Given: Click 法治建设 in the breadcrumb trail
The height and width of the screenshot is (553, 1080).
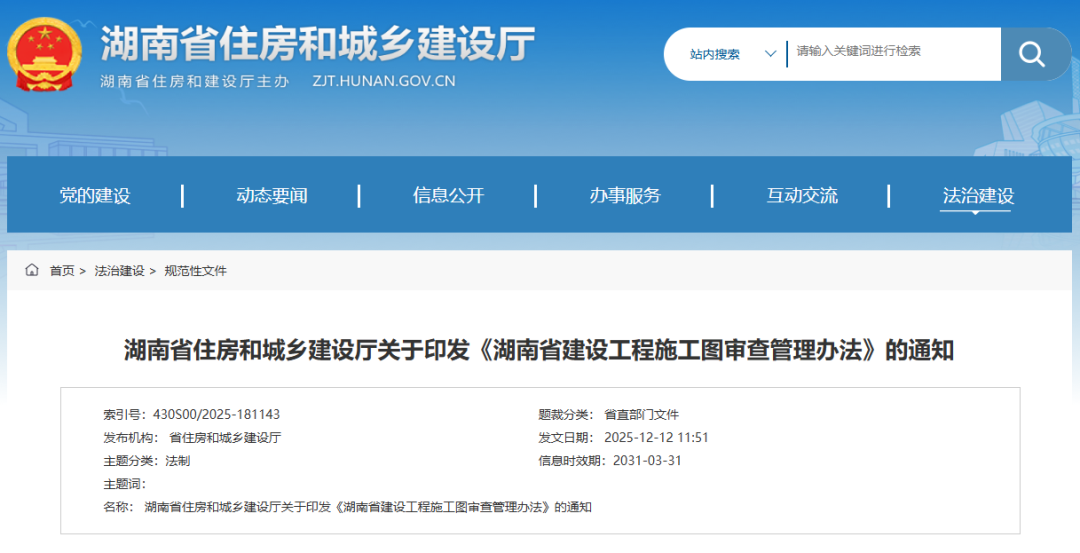Looking at the screenshot, I should pos(119,271).
